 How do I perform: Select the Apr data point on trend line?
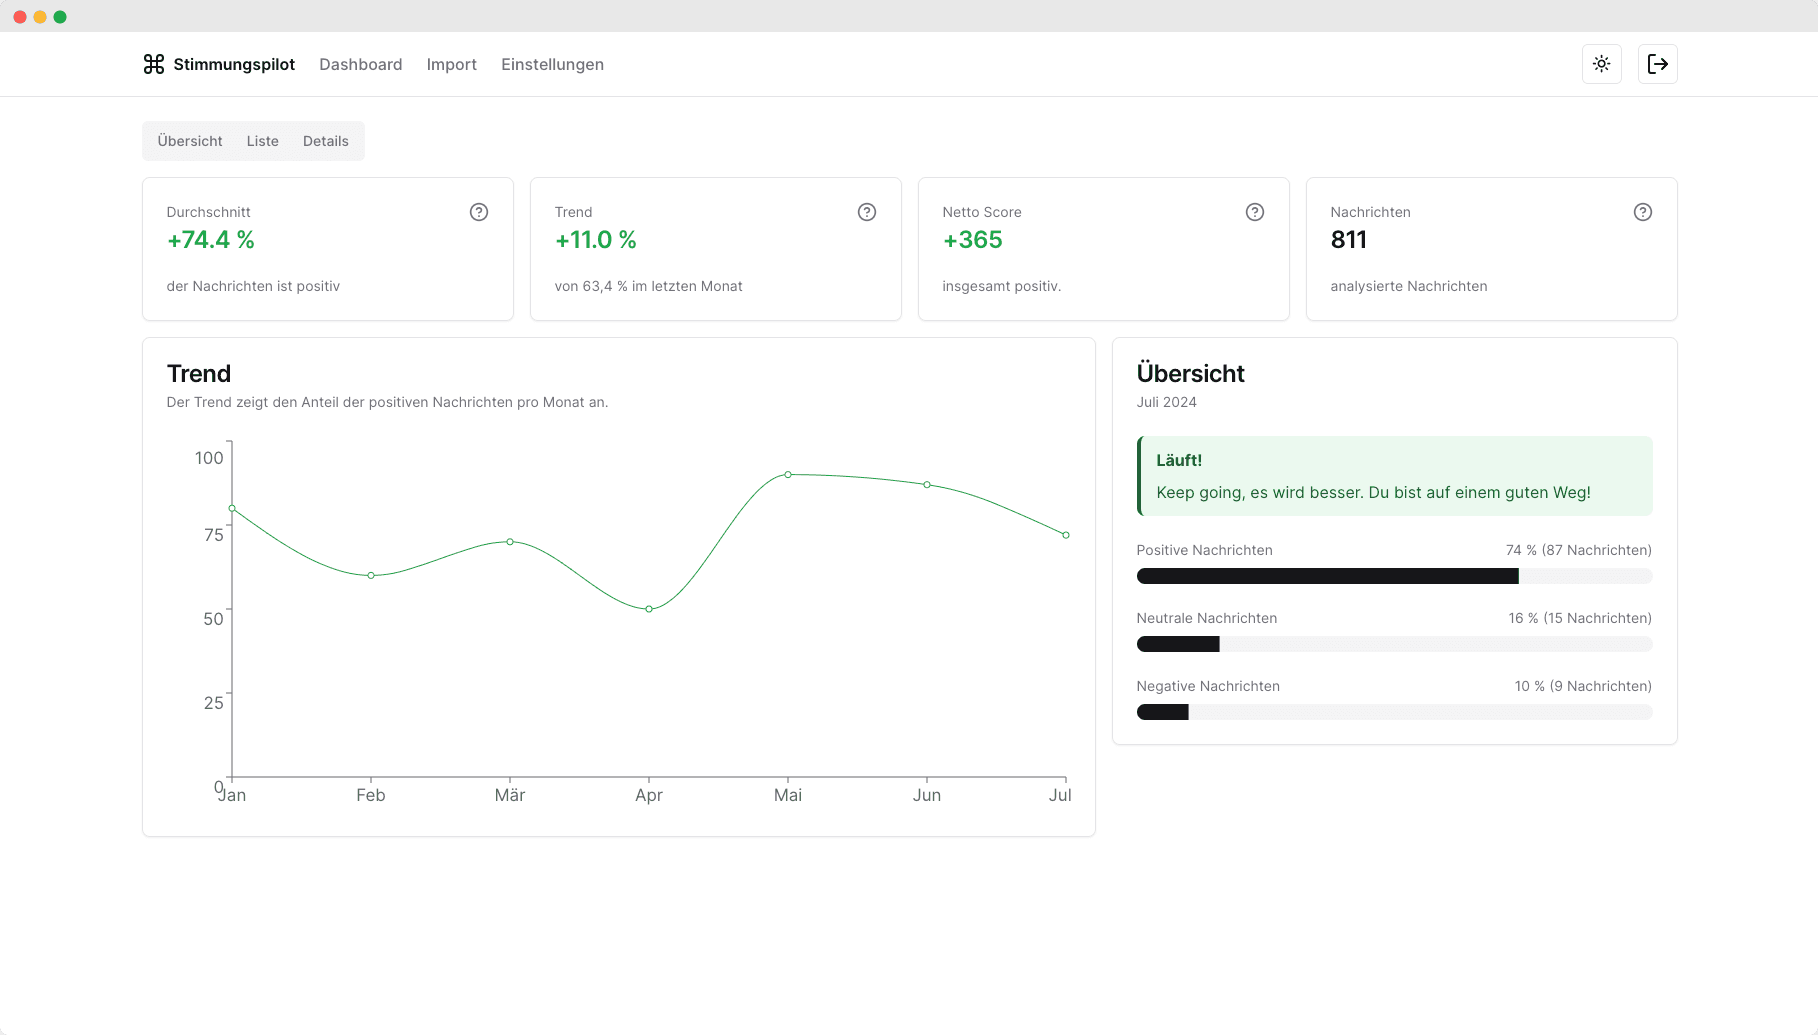(649, 609)
